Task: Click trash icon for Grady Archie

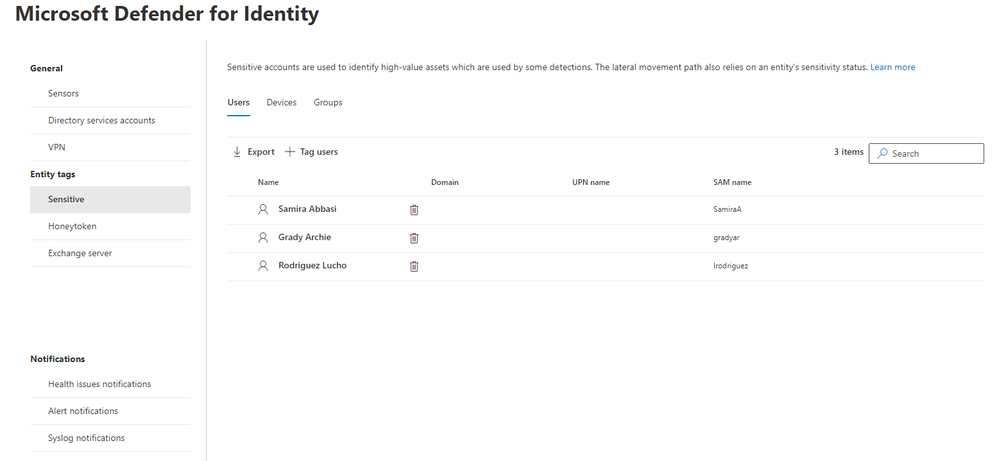Action: point(414,238)
